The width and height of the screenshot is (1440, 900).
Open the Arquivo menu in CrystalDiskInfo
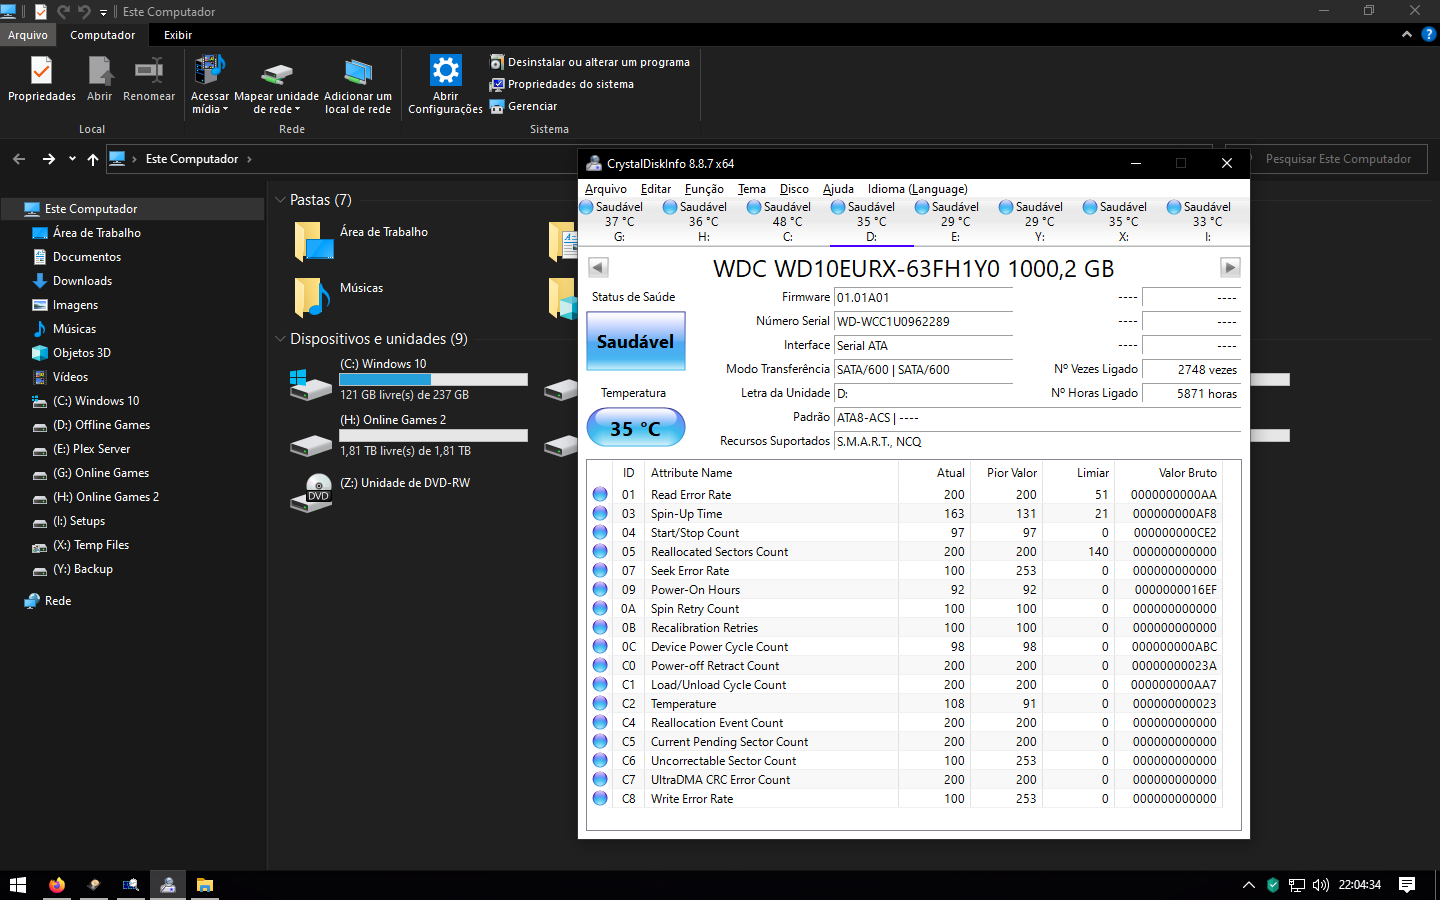[606, 189]
